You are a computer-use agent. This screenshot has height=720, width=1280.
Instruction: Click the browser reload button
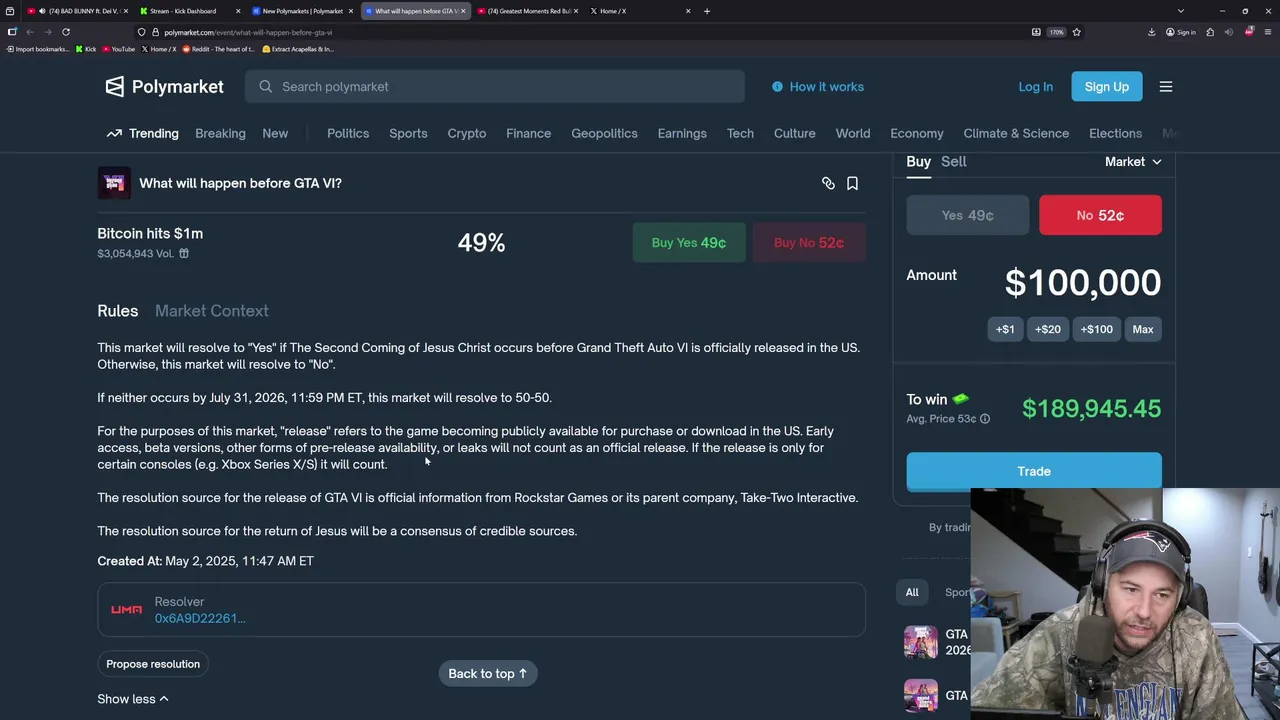coord(66,32)
